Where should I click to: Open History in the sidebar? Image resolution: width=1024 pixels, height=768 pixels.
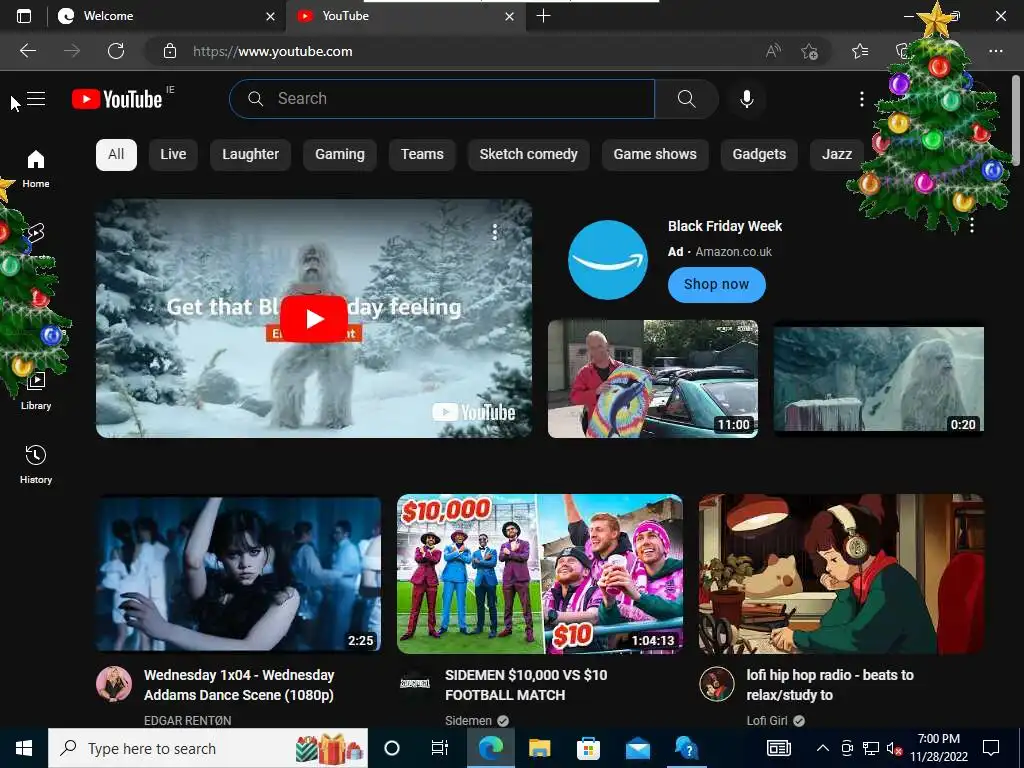click(36, 464)
